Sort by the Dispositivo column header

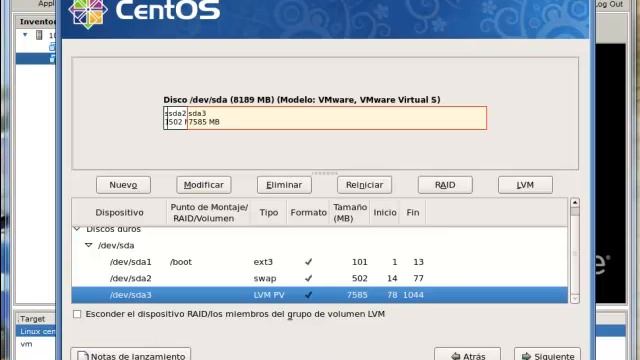click(x=119, y=212)
